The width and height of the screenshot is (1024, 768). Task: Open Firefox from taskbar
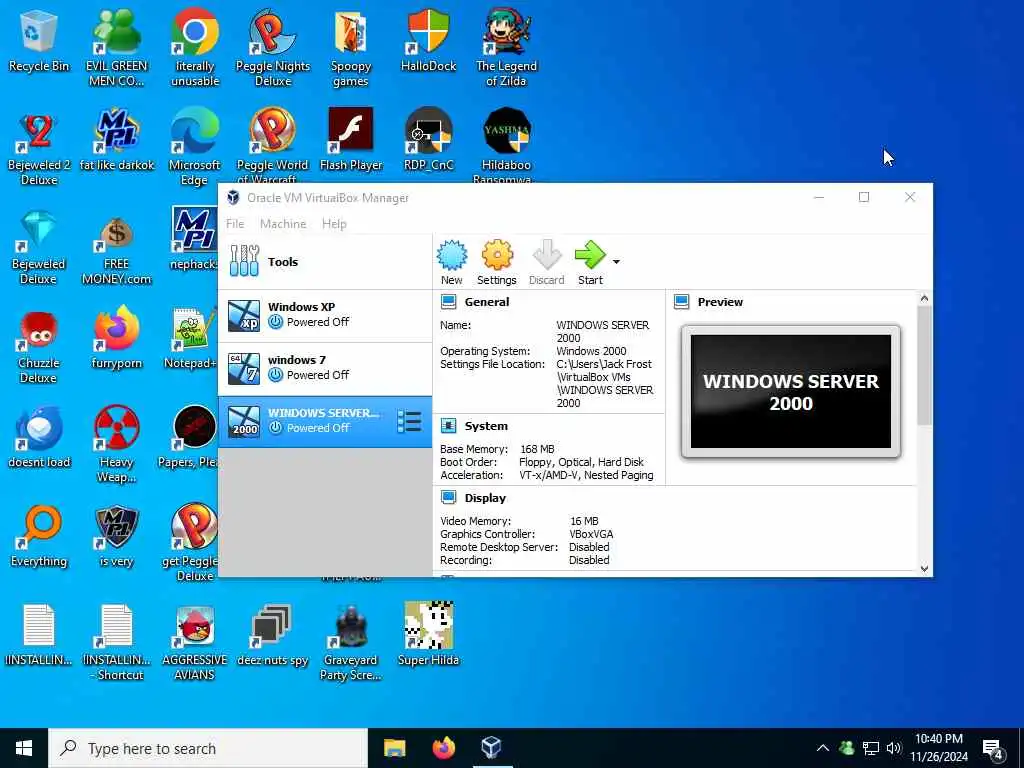tap(443, 748)
